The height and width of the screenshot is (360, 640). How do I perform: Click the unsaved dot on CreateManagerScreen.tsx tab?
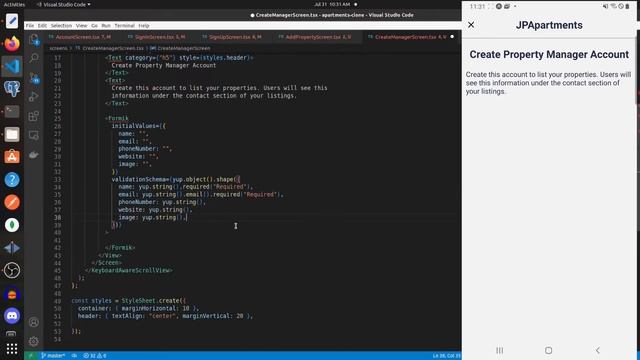(x=452, y=37)
